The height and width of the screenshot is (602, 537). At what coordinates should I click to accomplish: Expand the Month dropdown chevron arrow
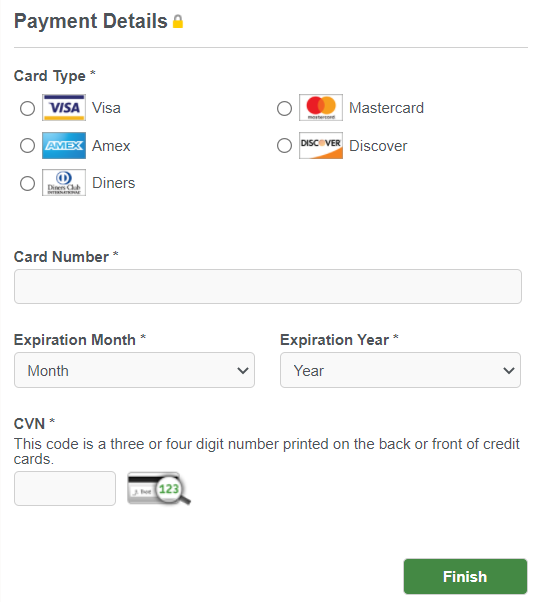(243, 370)
